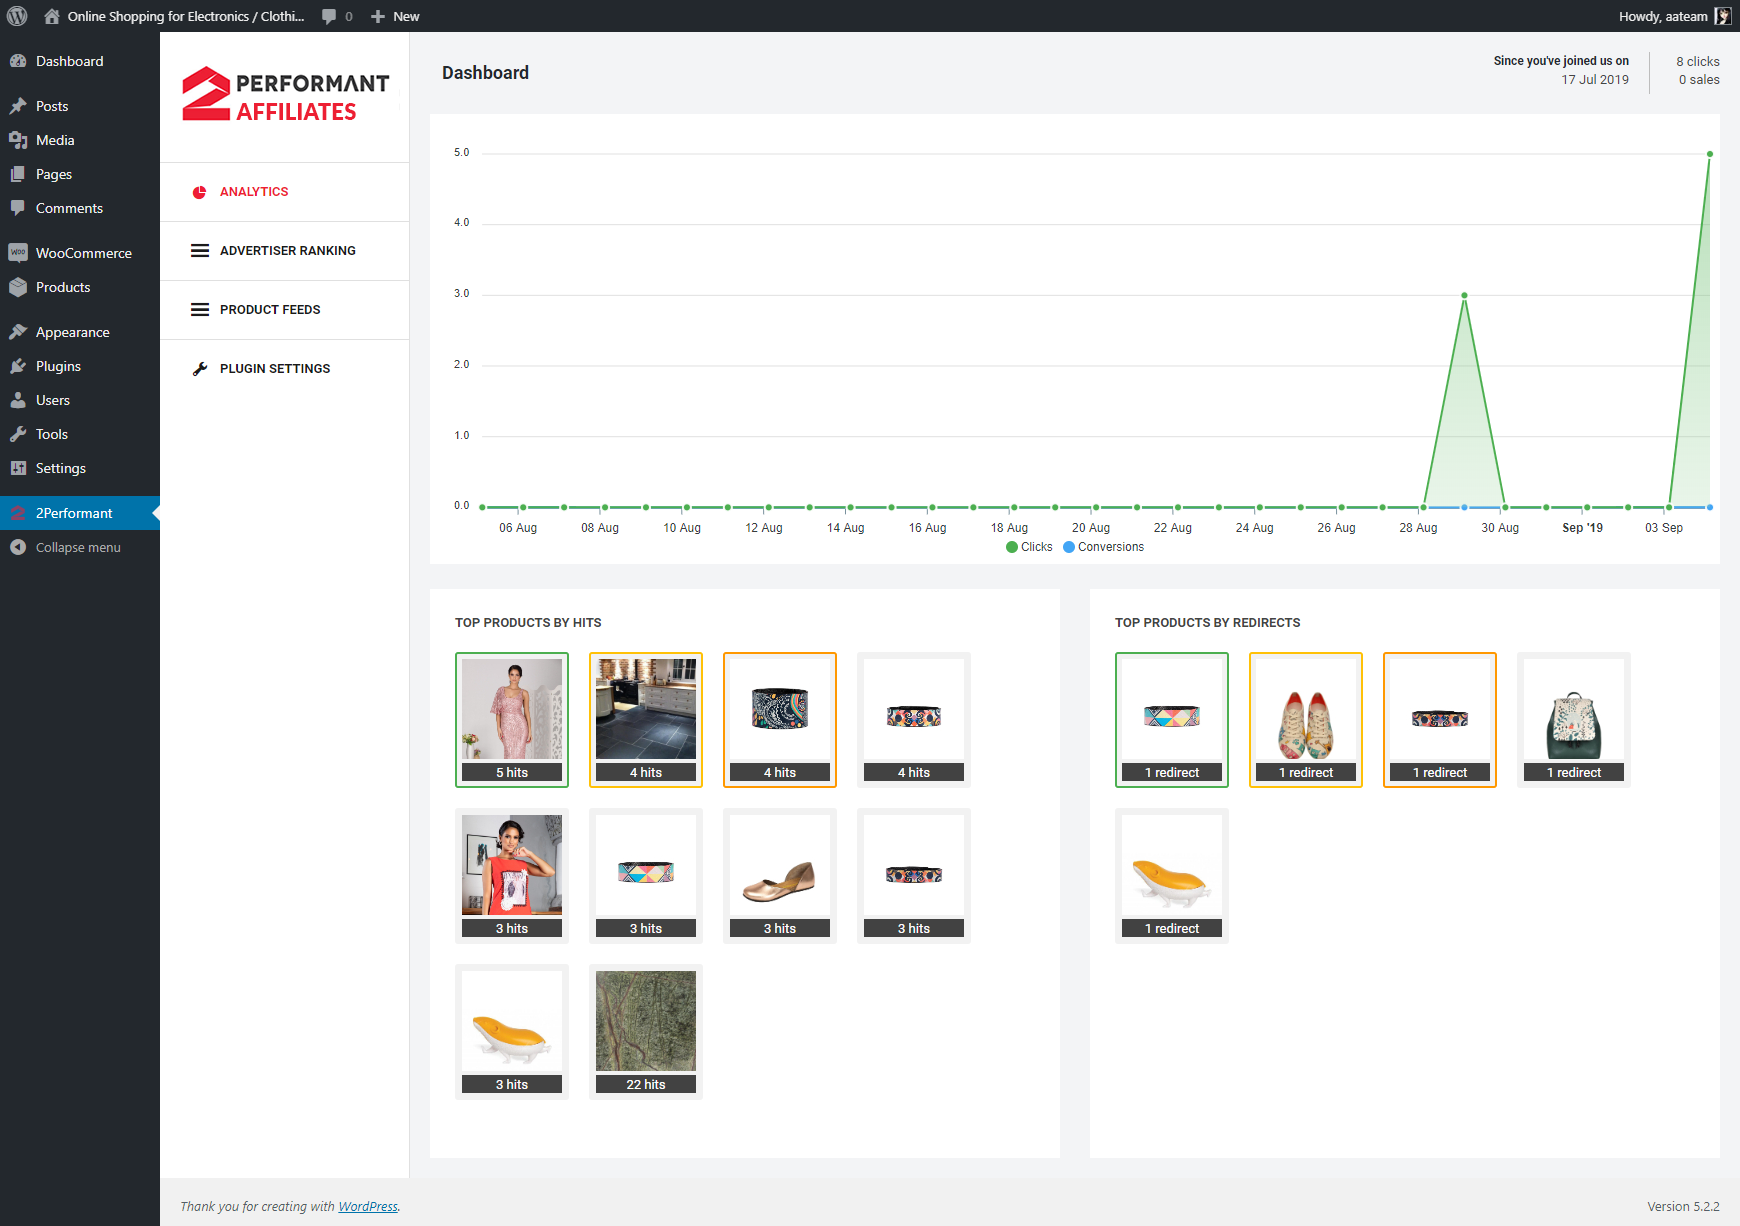Screen dimensions: 1740x1226
Task: Click the Analytics pie chart icon
Action: (199, 192)
